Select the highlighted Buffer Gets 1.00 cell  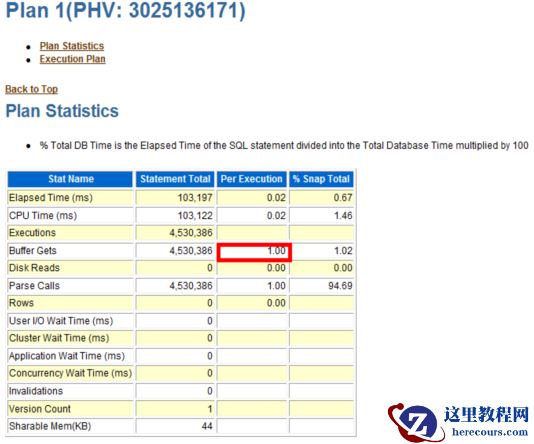click(x=254, y=252)
